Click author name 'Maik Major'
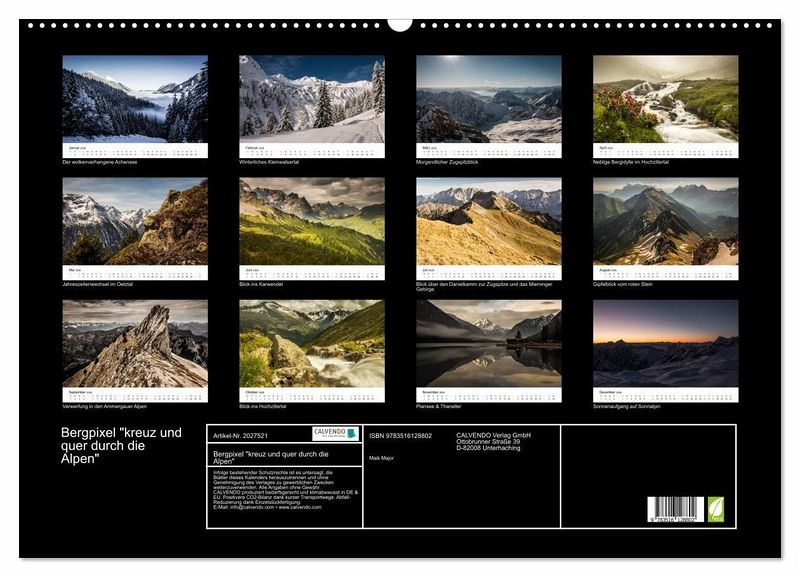The height and width of the screenshot is (577, 800). tap(381, 458)
